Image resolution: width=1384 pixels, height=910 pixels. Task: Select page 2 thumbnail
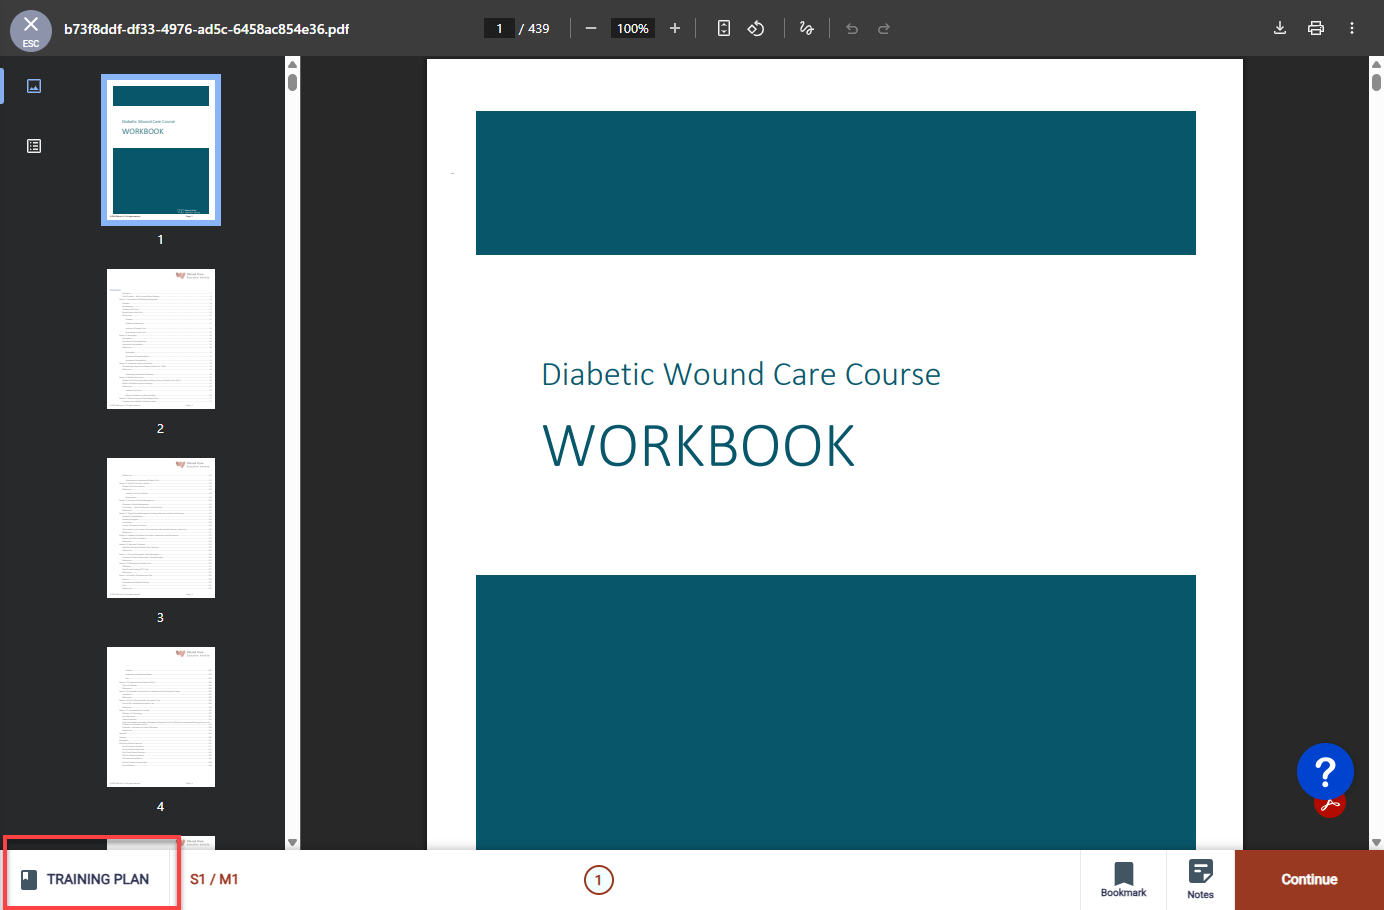pyautogui.click(x=161, y=339)
